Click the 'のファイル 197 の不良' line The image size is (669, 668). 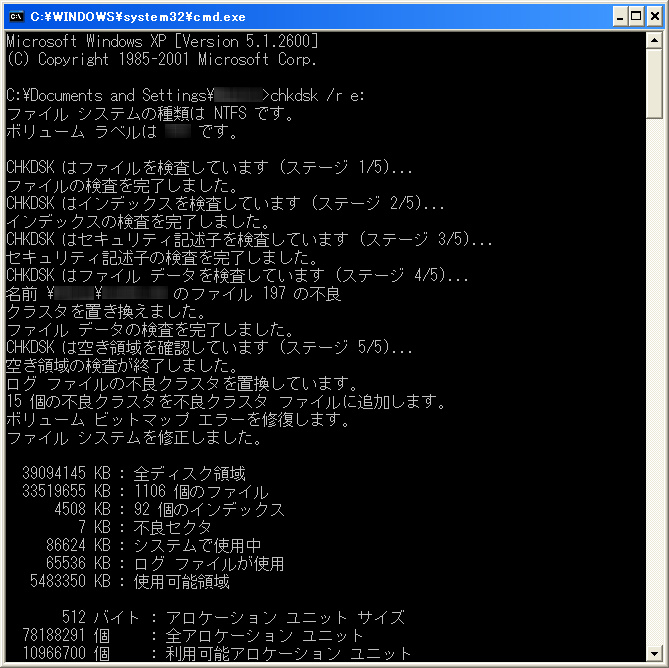pyautogui.click(x=174, y=294)
